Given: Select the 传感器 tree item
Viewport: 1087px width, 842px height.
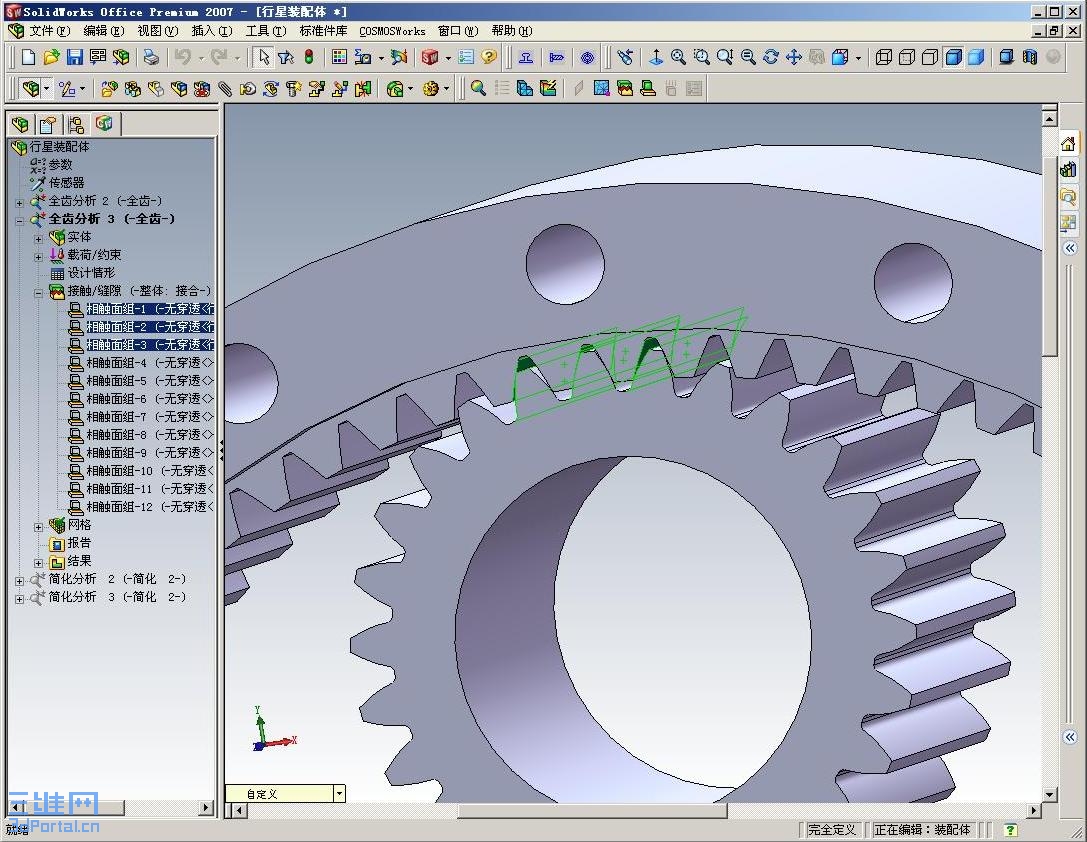Looking at the screenshot, I should point(57,182).
